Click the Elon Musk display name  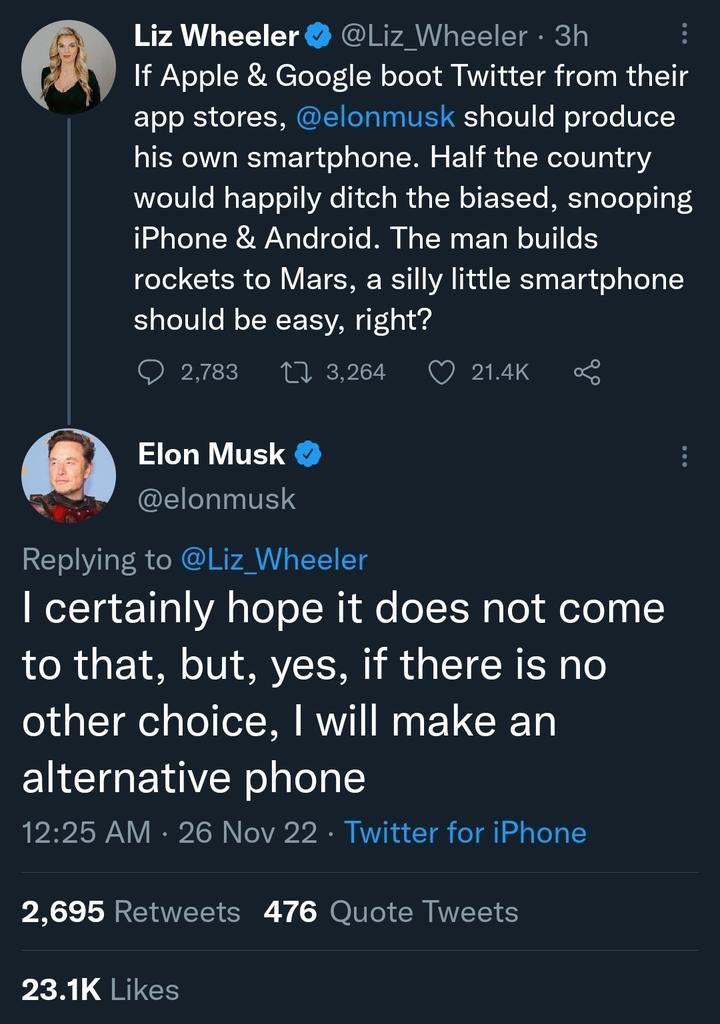[x=211, y=455]
